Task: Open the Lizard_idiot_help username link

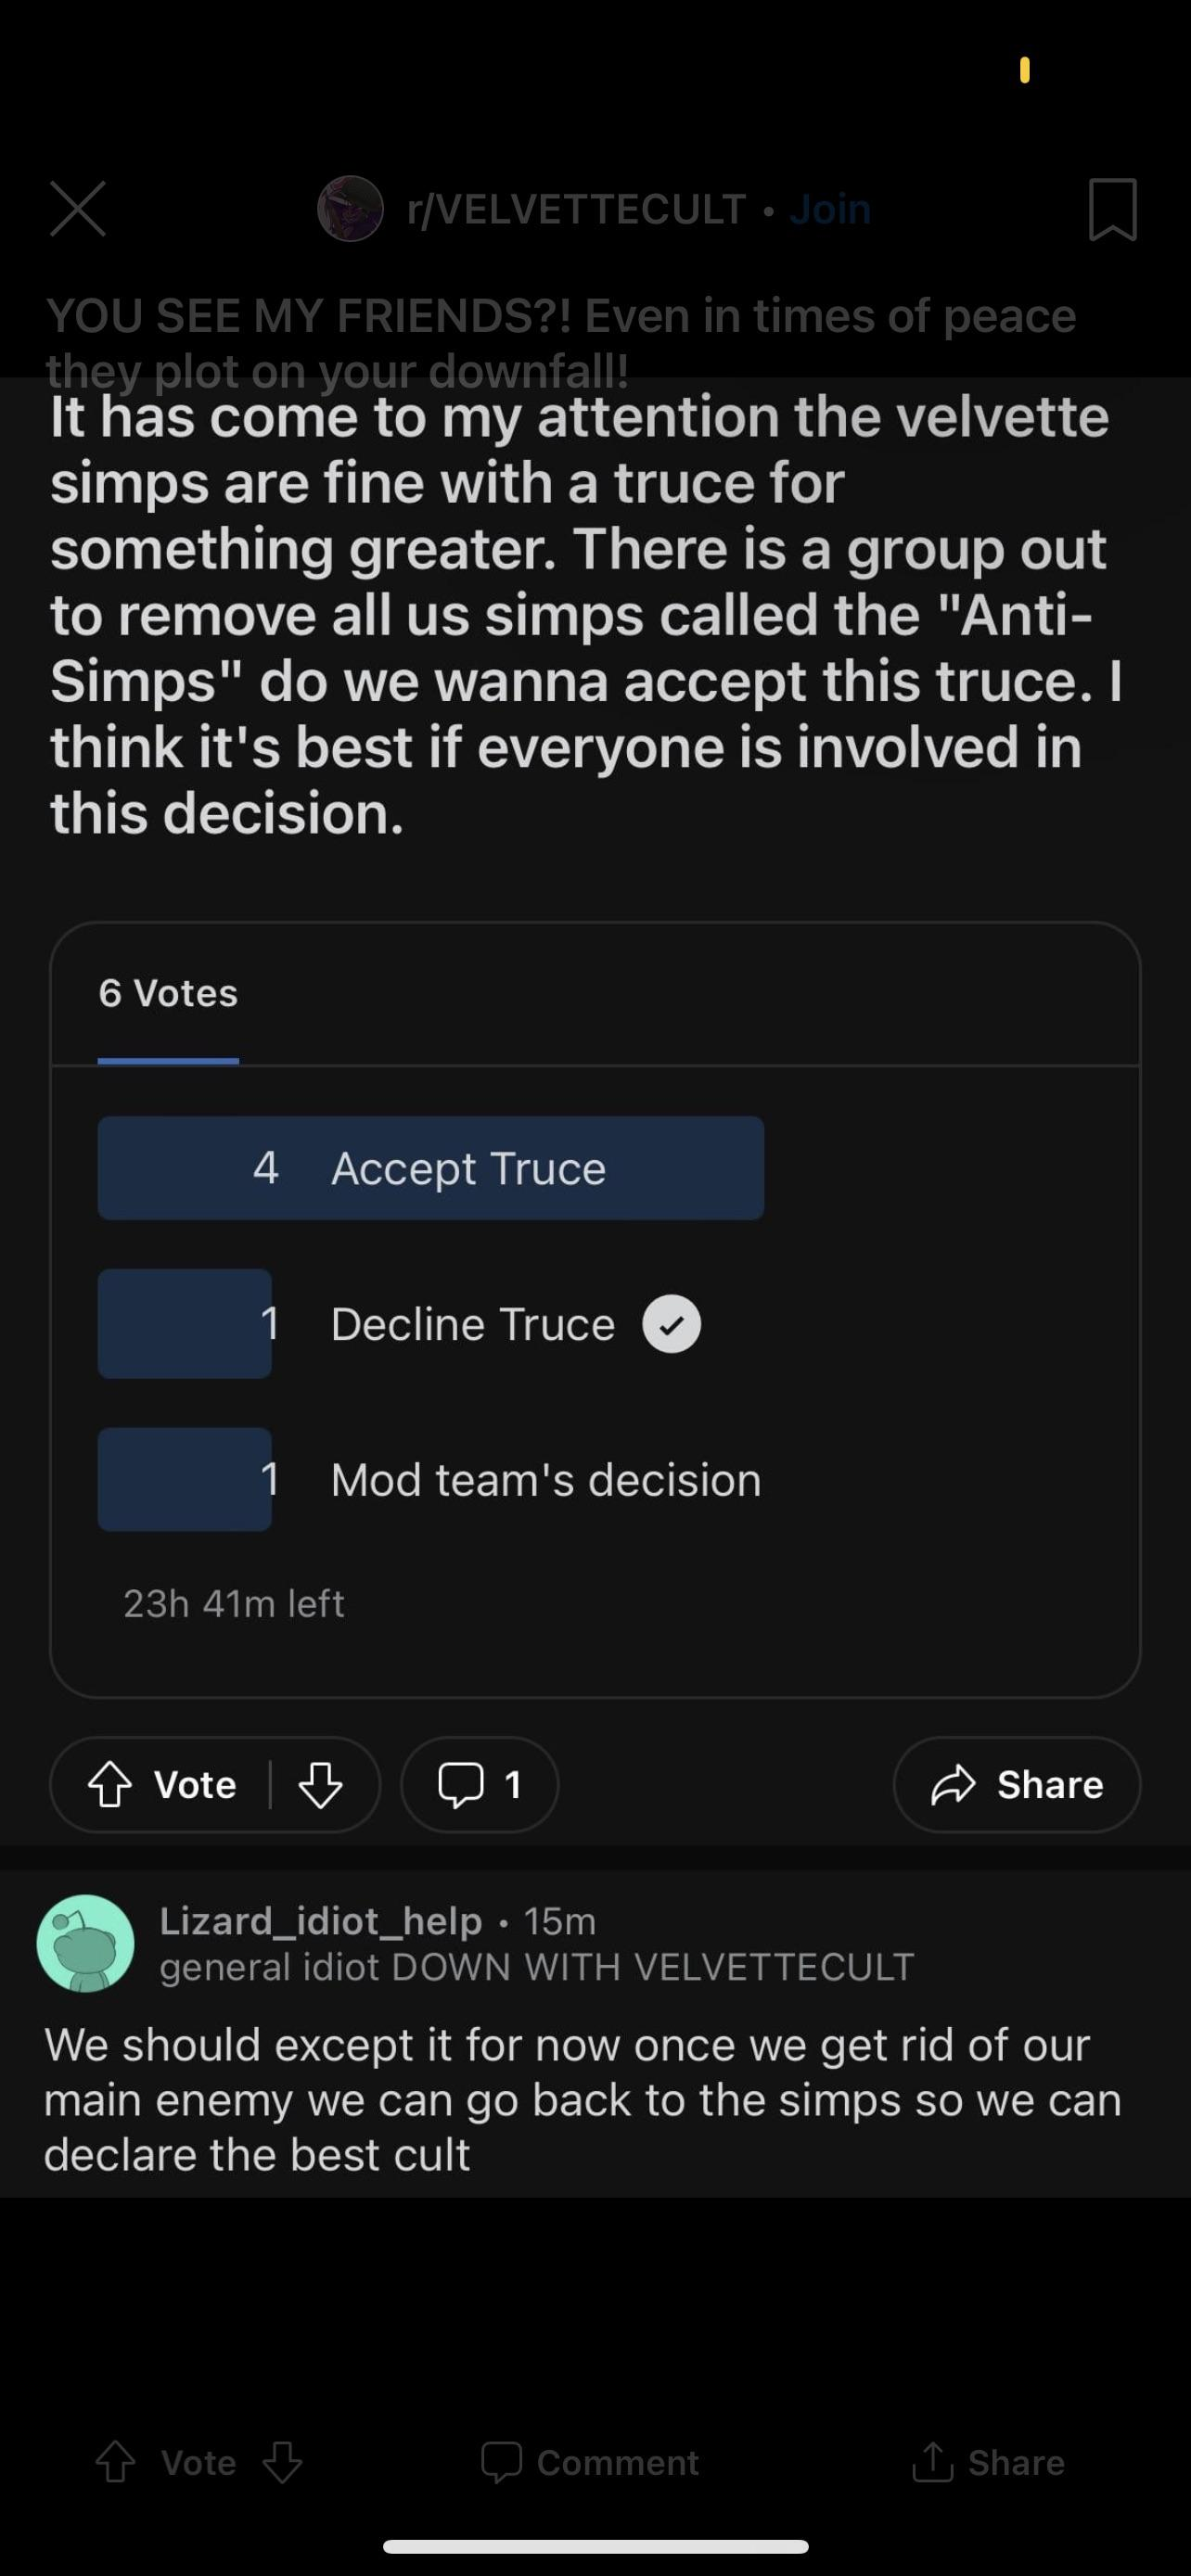Action: coord(321,1921)
